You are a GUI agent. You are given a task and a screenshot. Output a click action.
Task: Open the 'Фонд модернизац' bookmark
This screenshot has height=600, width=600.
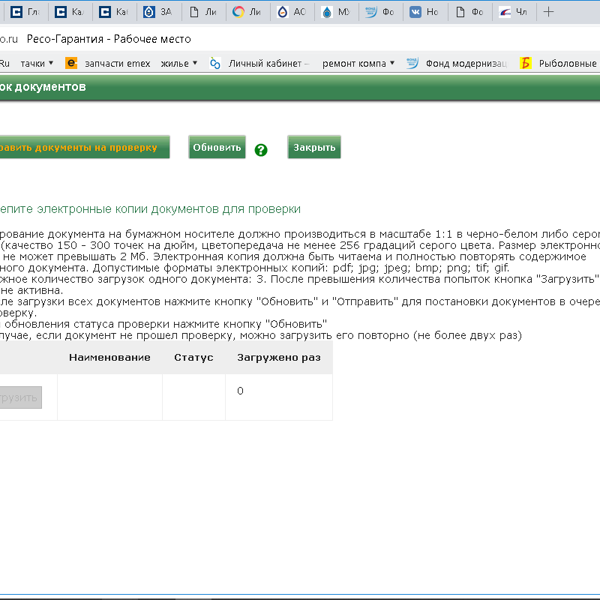(x=466, y=64)
